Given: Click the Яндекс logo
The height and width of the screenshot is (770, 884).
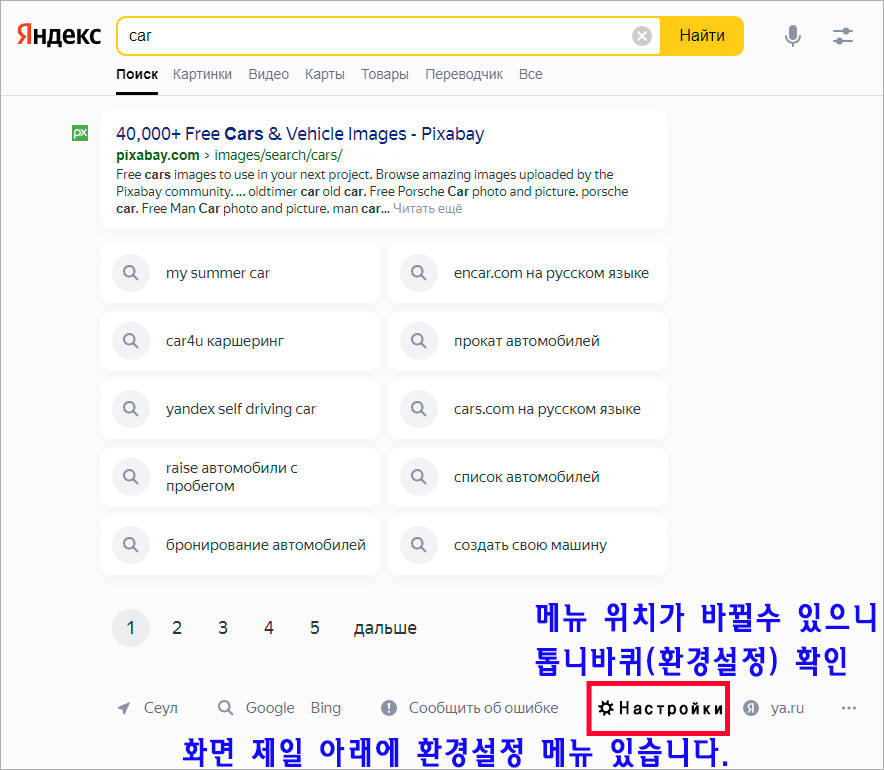Looking at the screenshot, I should [59, 35].
